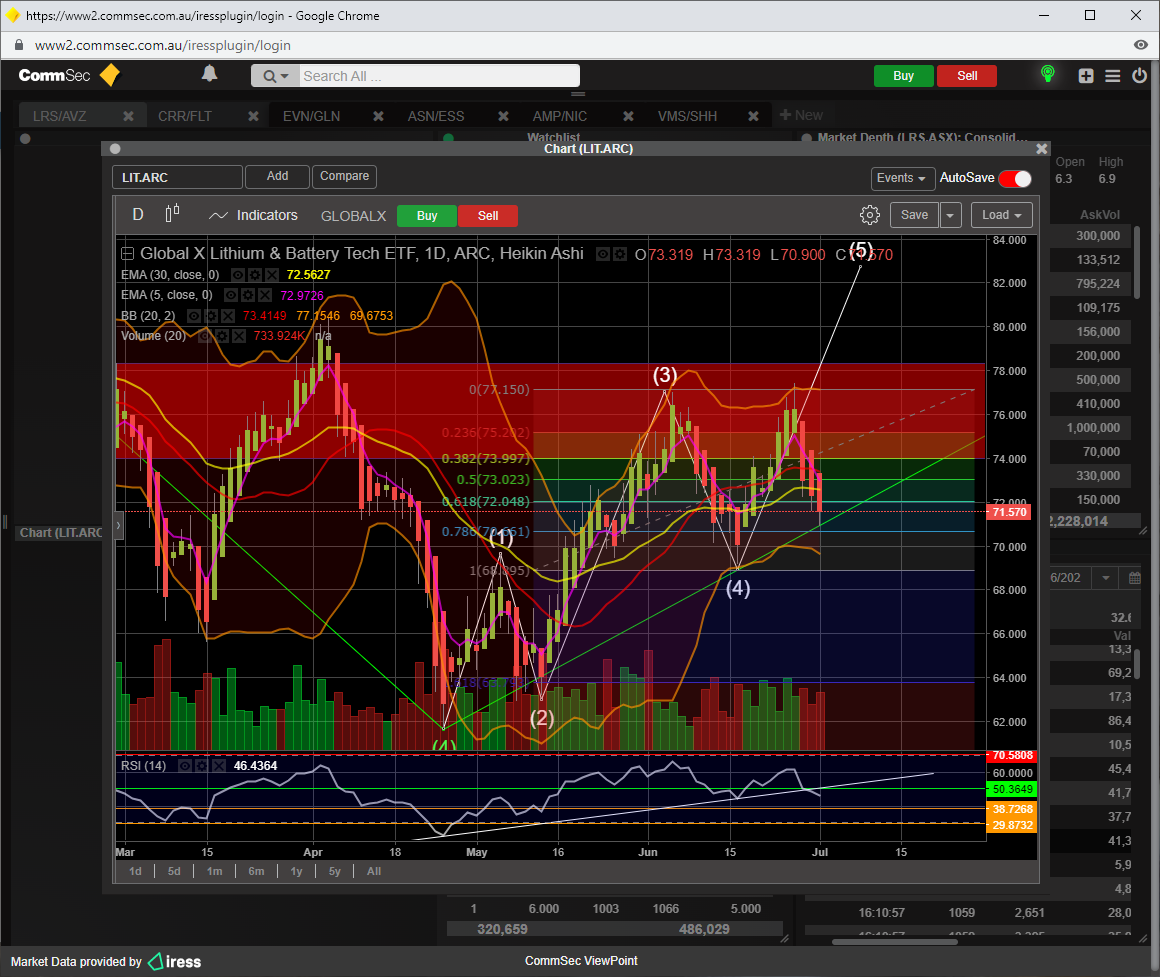The width and height of the screenshot is (1160, 977).
Task: Close the EVN/GLN tab
Action: [x=378, y=116]
